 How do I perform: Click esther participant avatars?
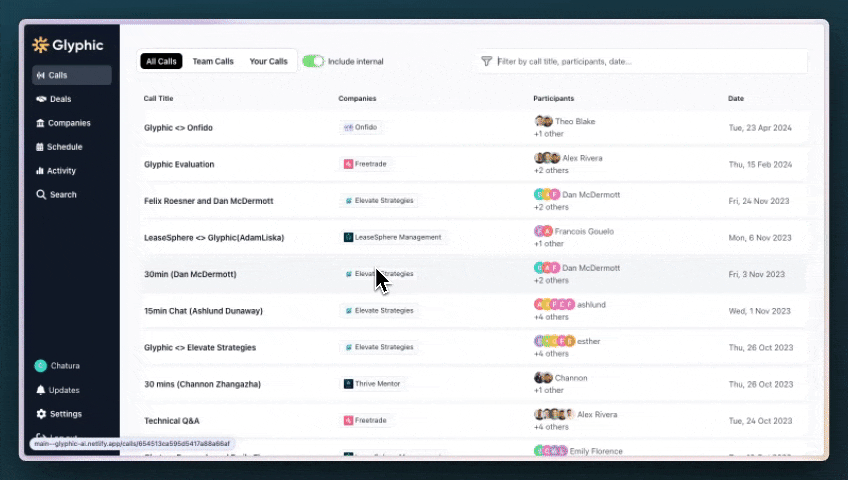point(554,341)
